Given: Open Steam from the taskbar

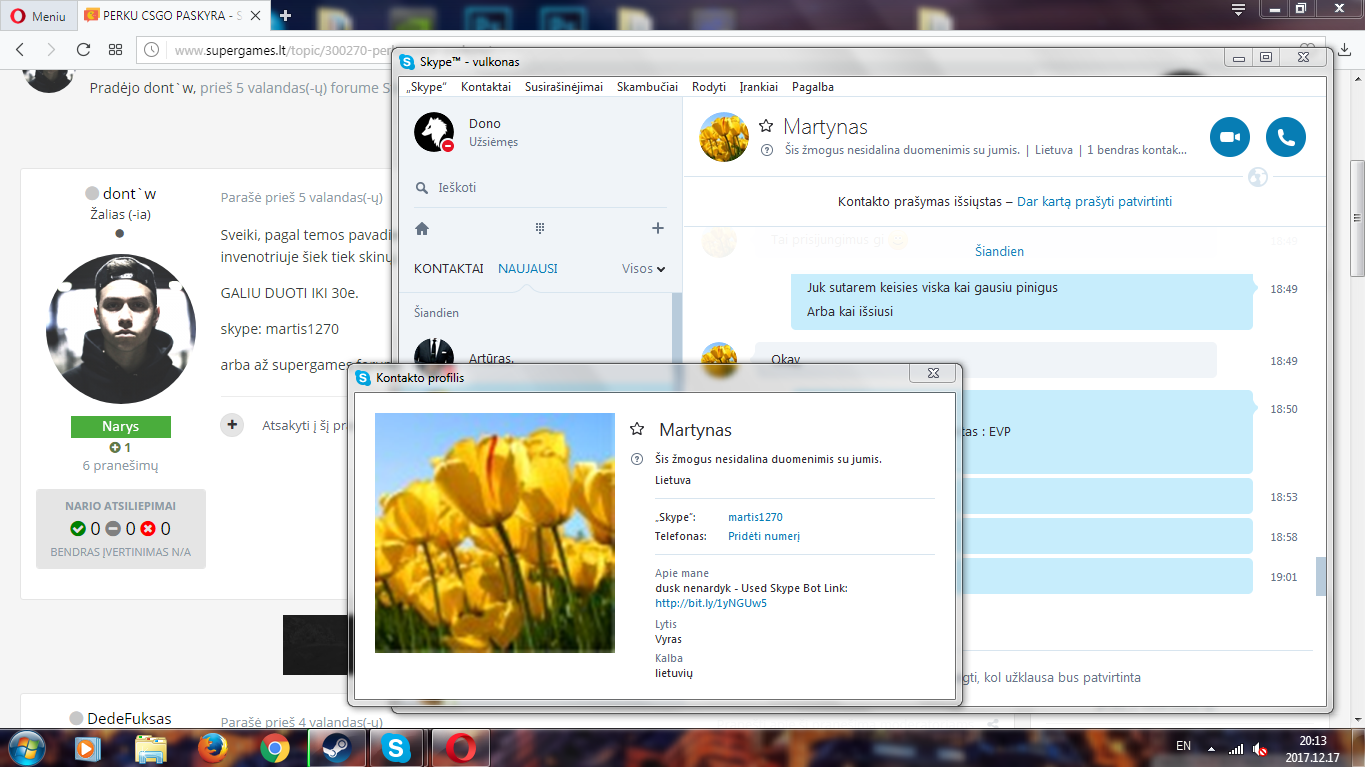Looking at the screenshot, I should pos(336,748).
